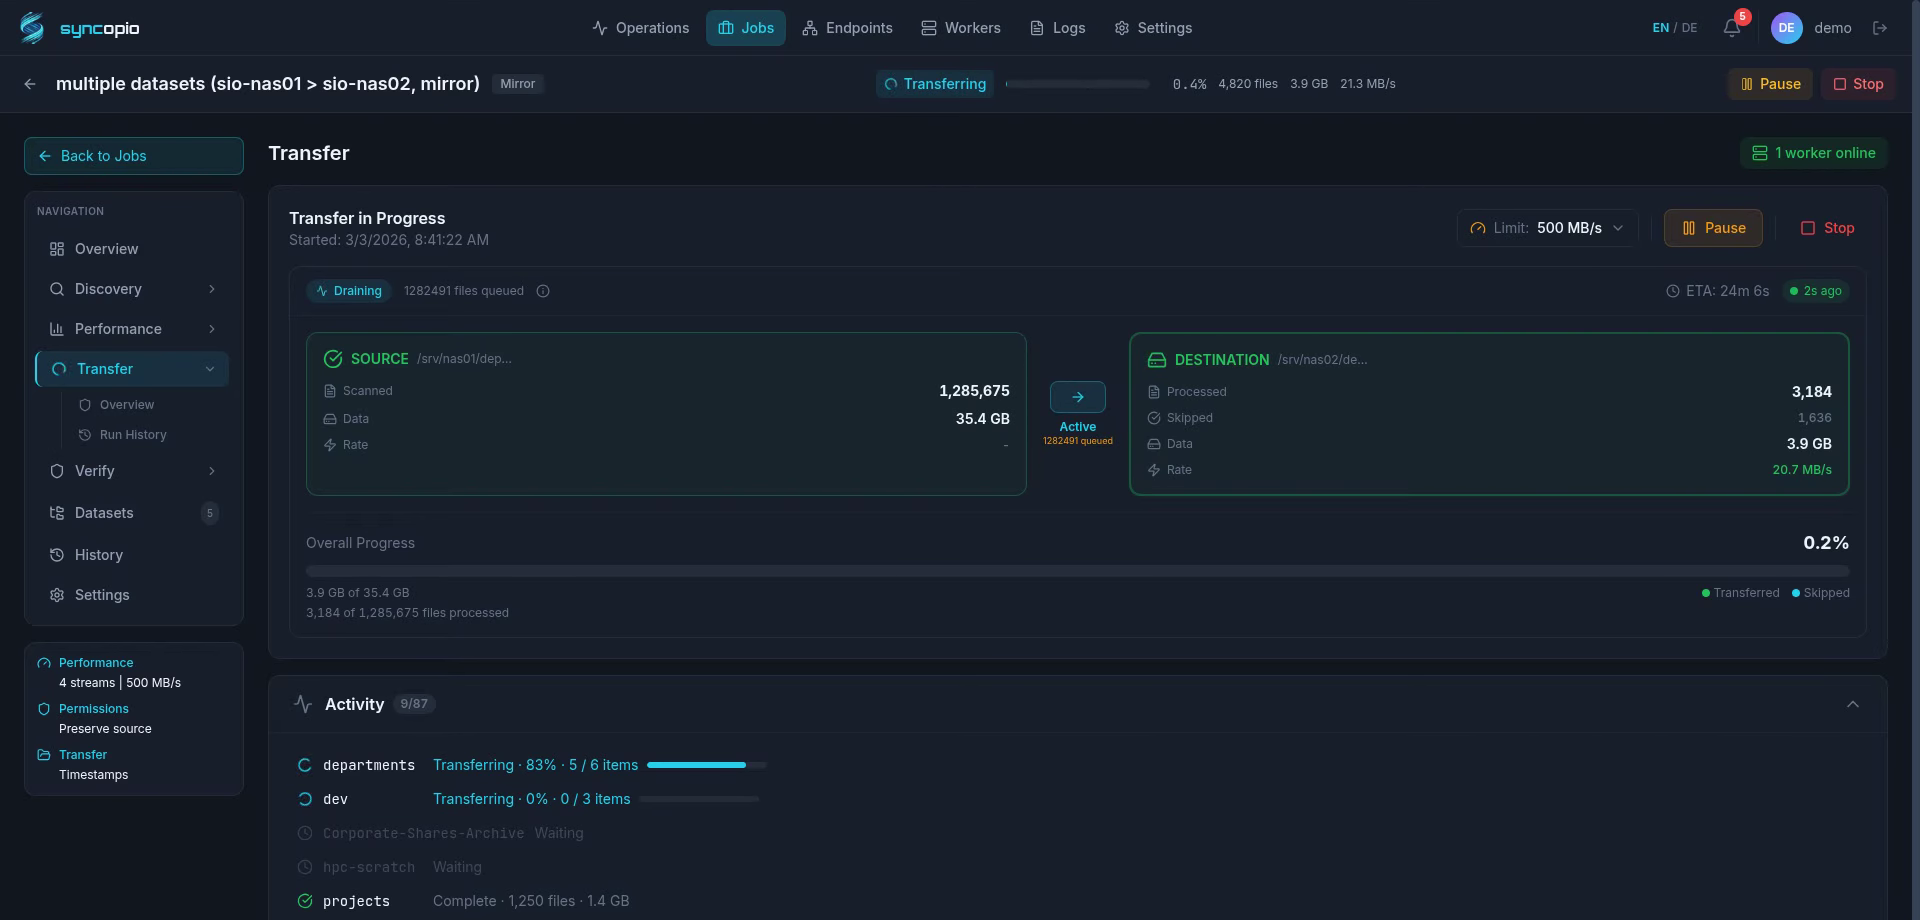Viewport: 1920px width, 920px height.
Task: Open Transfer Overview sub-item
Action: click(x=127, y=405)
